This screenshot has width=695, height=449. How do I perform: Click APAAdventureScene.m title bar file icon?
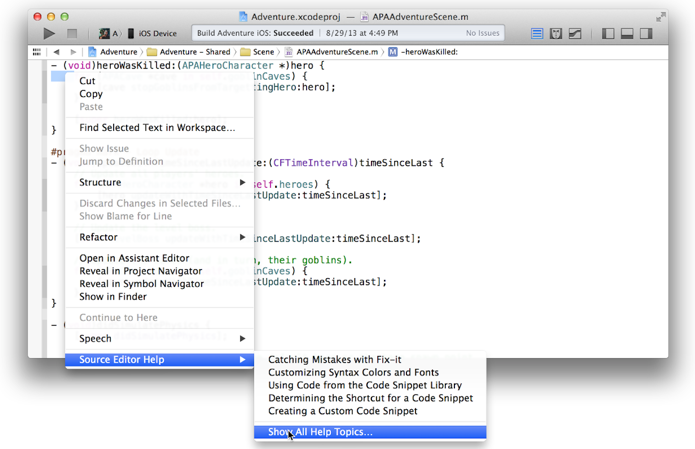[x=364, y=17]
